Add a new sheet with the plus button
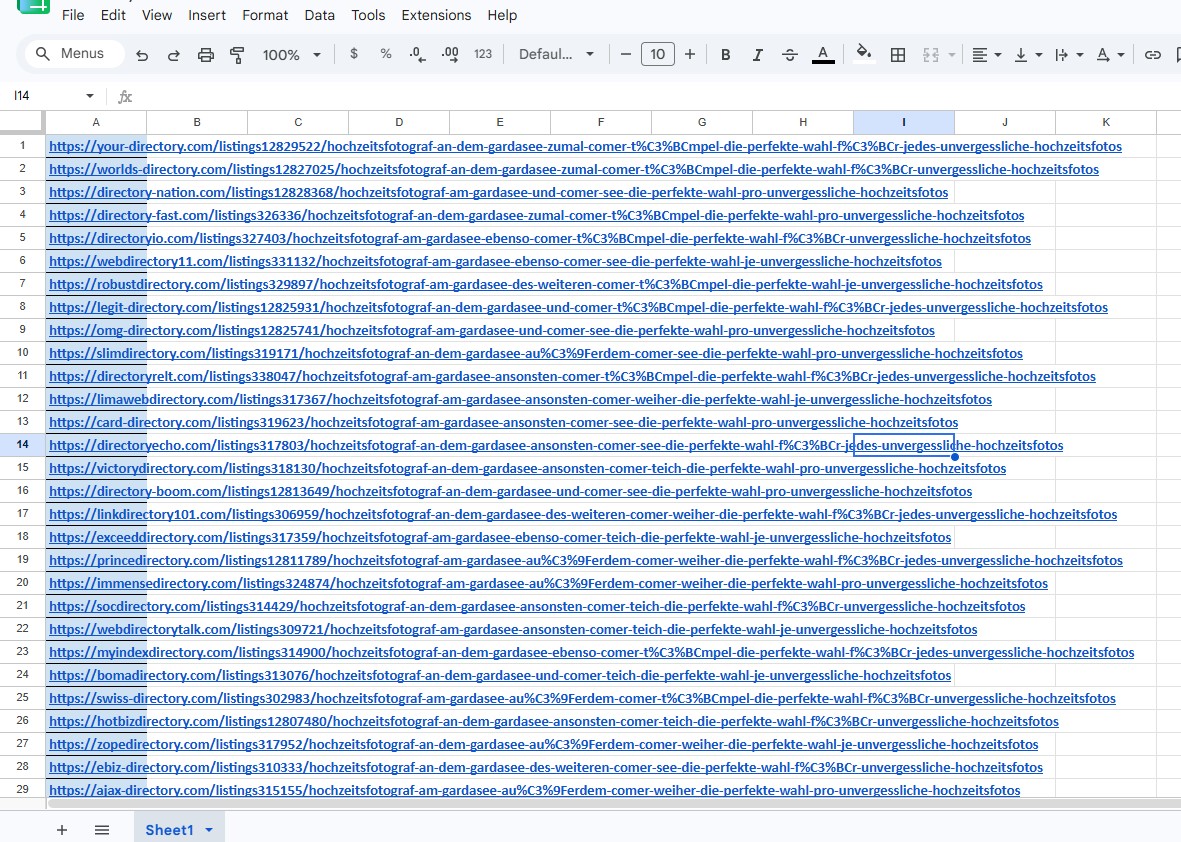 (x=62, y=830)
